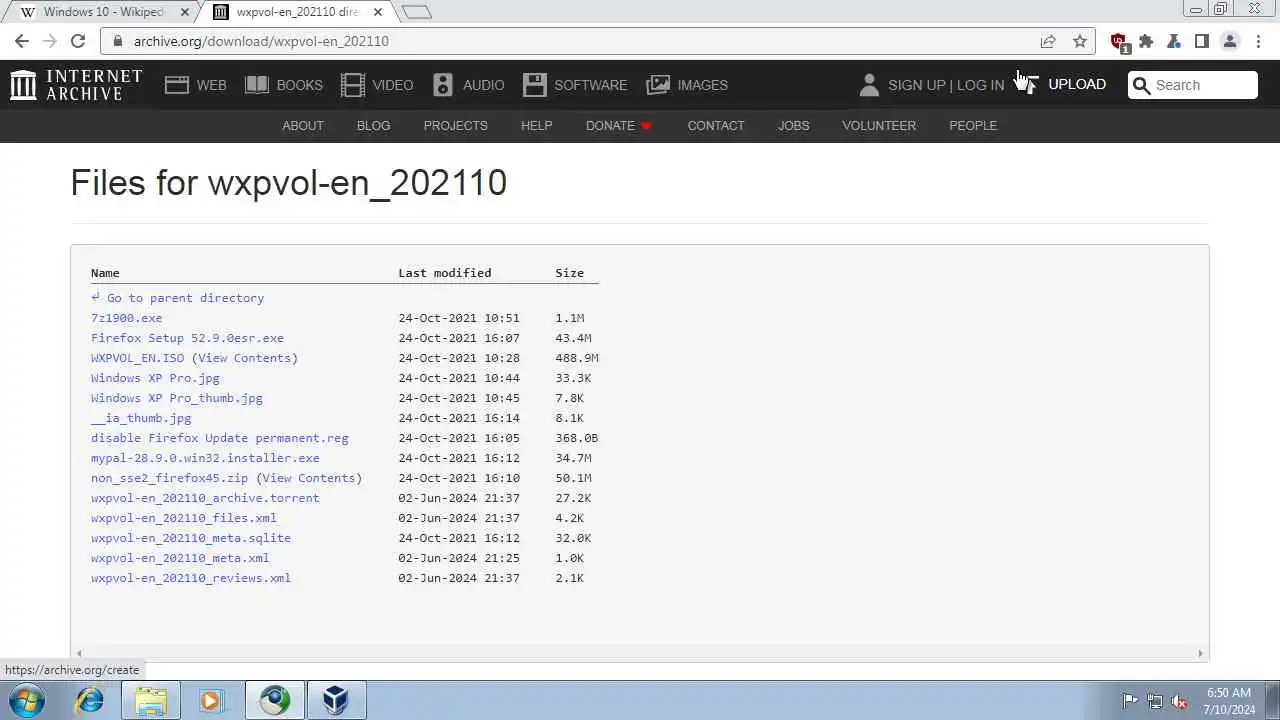Download Firefox Setup 52.9.0esr.exe
Viewport: 1280px width, 720px height.
[x=187, y=338]
